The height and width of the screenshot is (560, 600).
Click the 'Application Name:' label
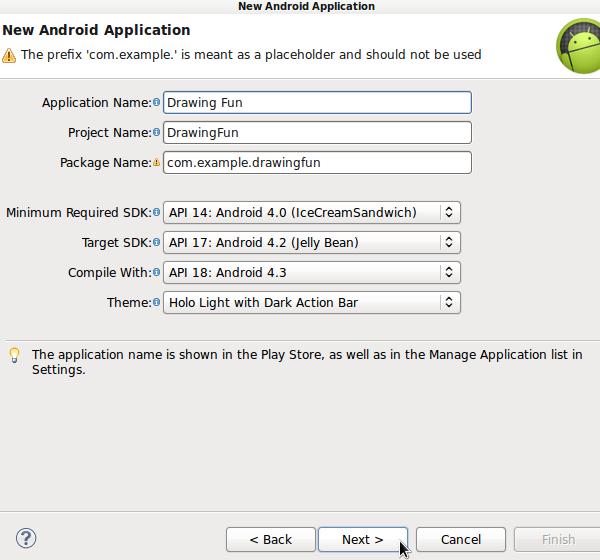click(x=97, y=103)
